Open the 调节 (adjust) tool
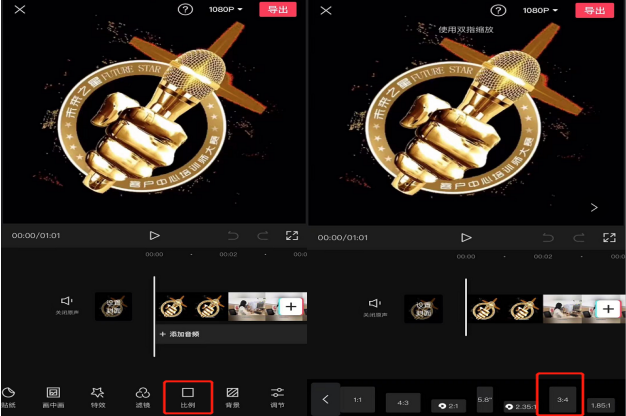The width and height of the screenshot is (626, 416). coord(278,396)
